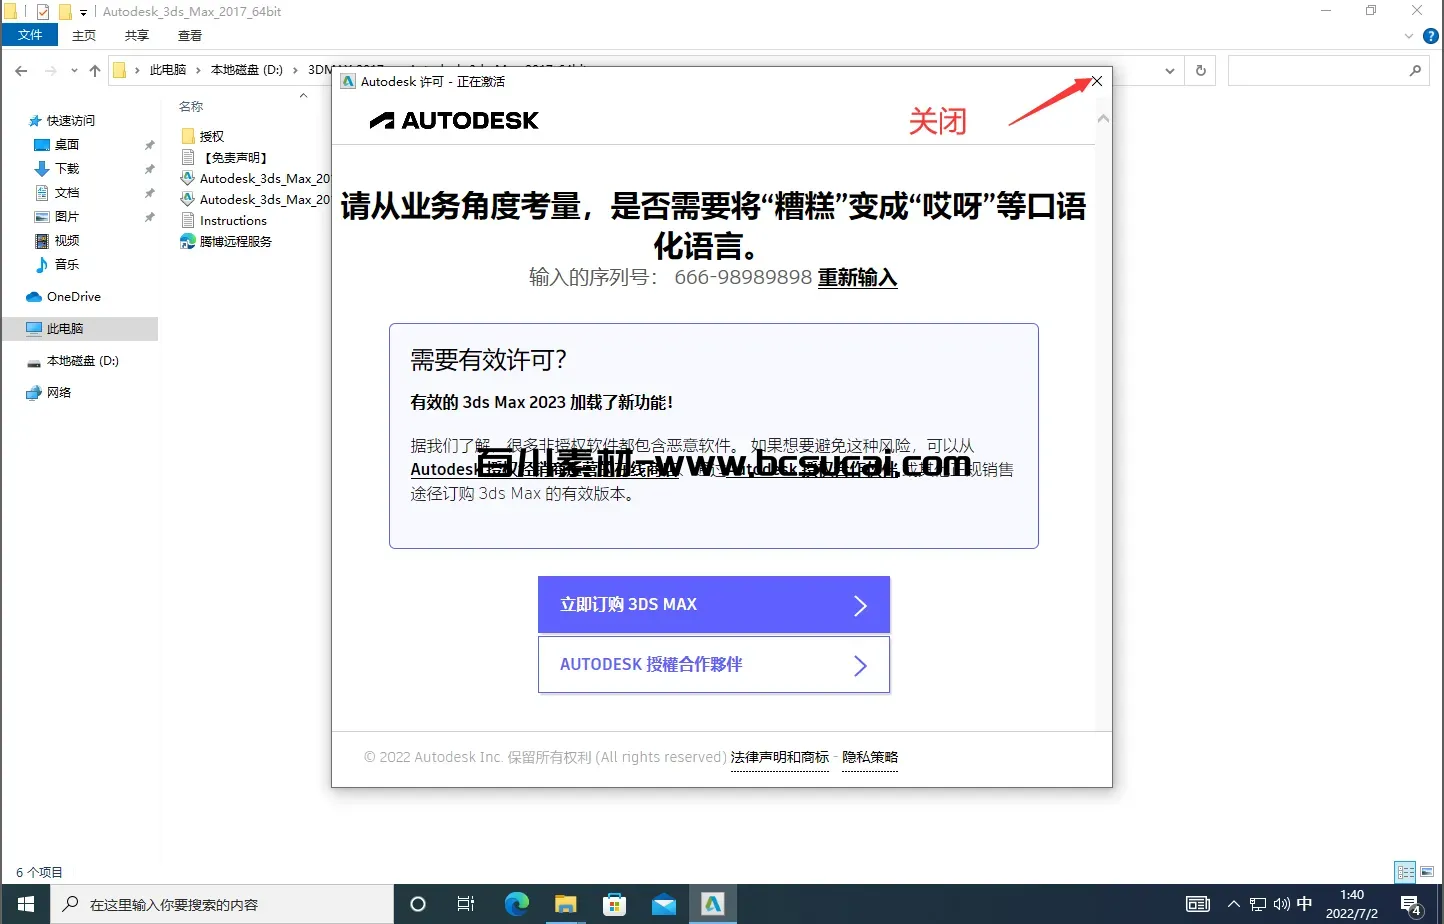Click properties checkmark quick access icon
Image resolution: width=1444 pixels, height=924 pixels.
pos(43,12)
